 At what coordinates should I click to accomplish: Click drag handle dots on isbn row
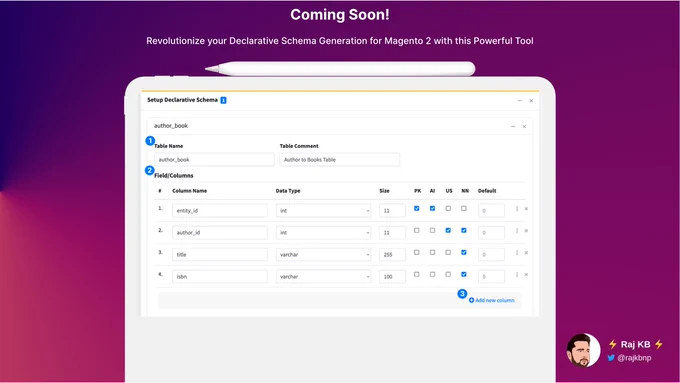click(517, 275)
